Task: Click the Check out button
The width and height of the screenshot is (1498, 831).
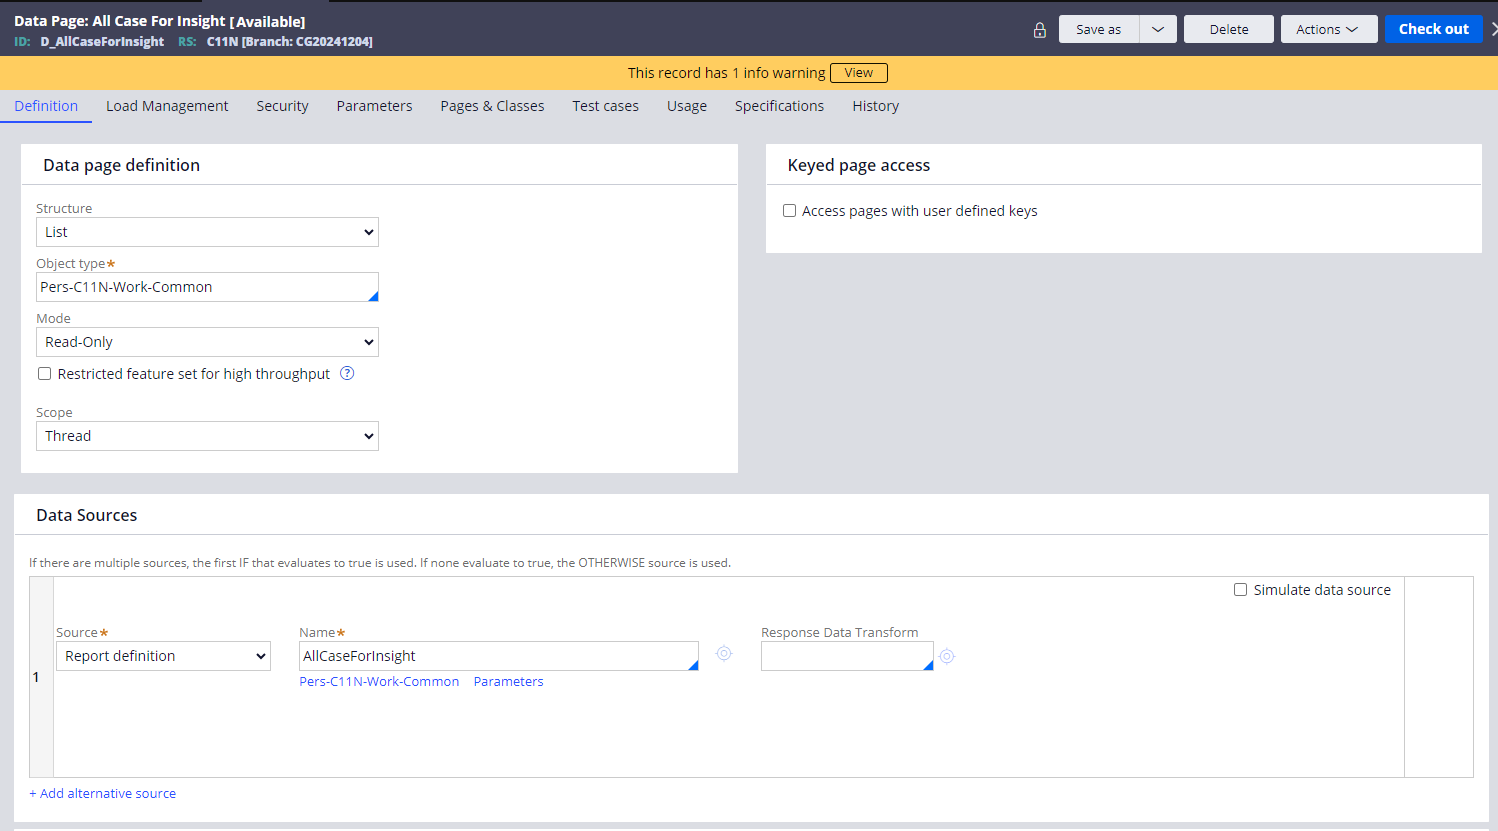Action: click(1433, 29)
